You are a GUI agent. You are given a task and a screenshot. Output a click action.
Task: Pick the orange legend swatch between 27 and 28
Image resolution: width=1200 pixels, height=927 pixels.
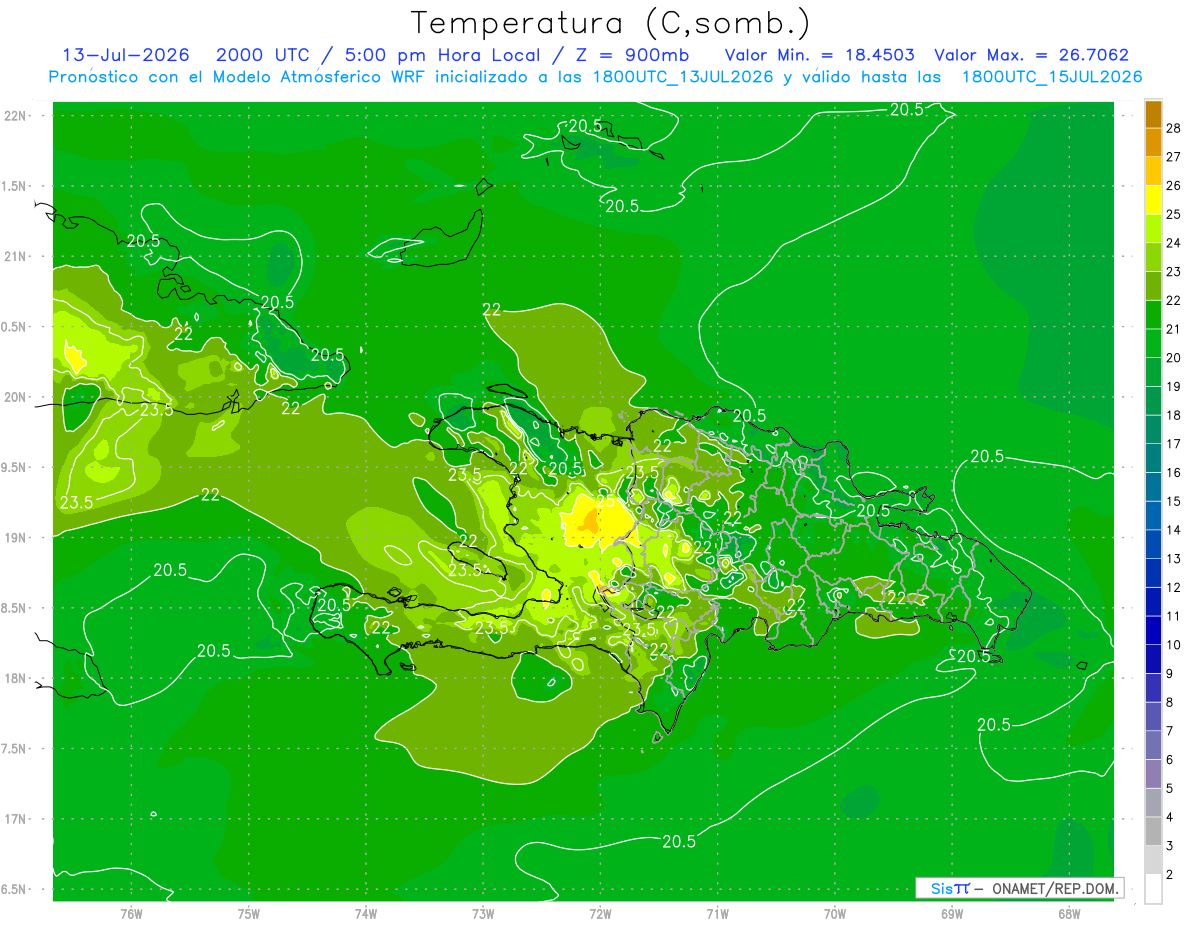coord(1153,143)
